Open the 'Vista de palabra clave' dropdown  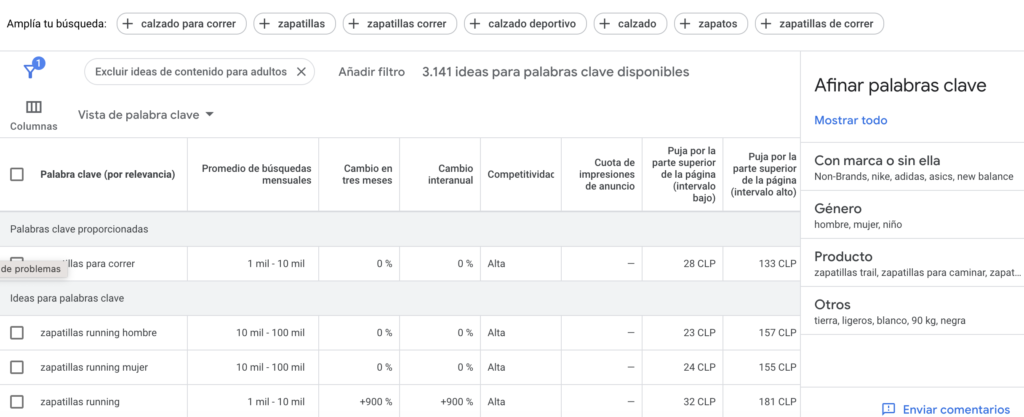coord(146,115)
